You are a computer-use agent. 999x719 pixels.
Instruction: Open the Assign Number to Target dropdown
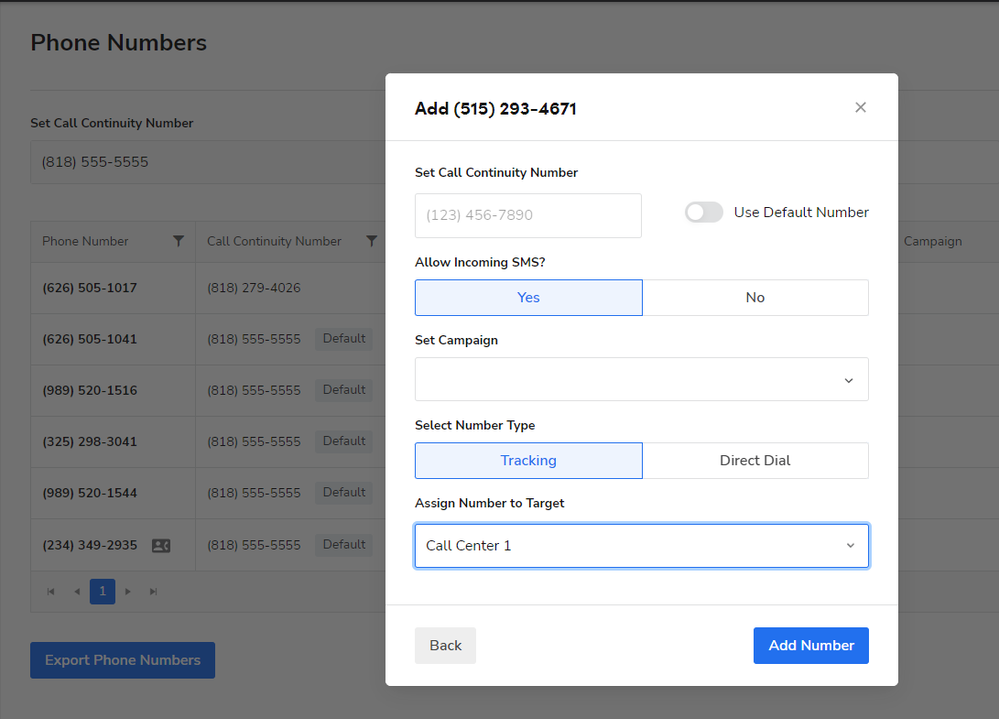tap(641, 545)
